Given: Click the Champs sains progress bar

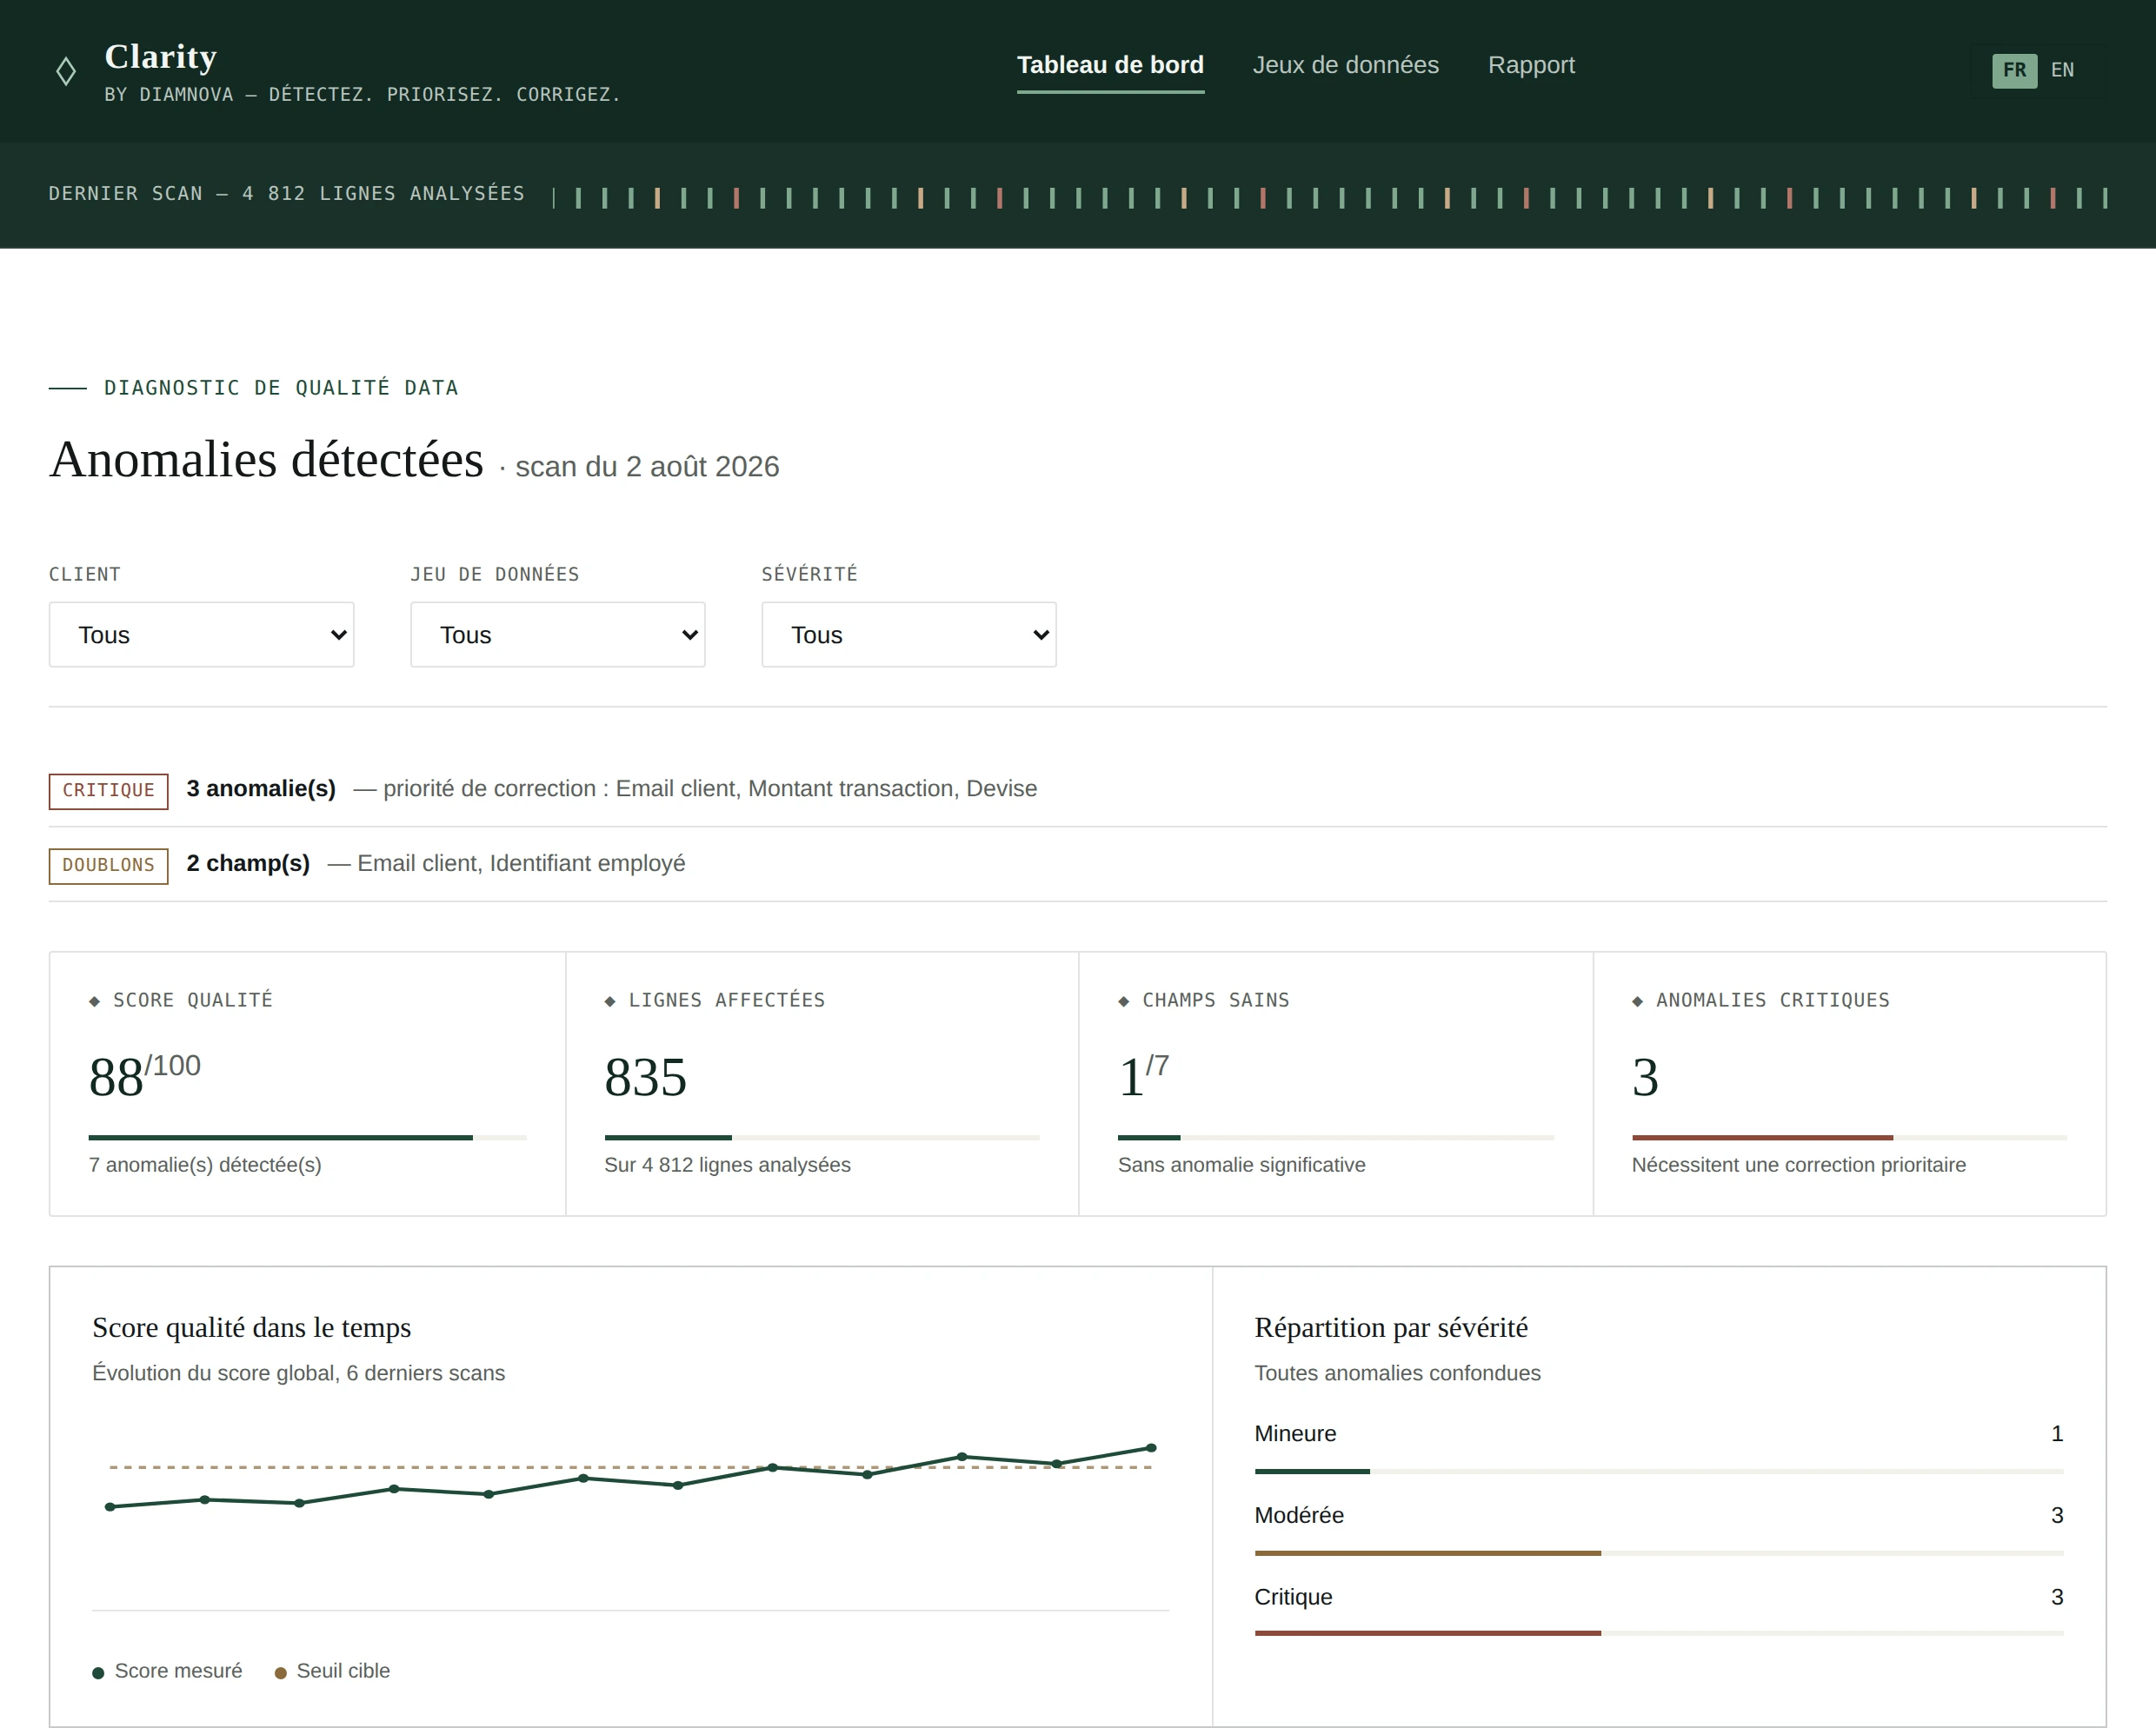Looking at the screenshot, I should 1335,1137.
